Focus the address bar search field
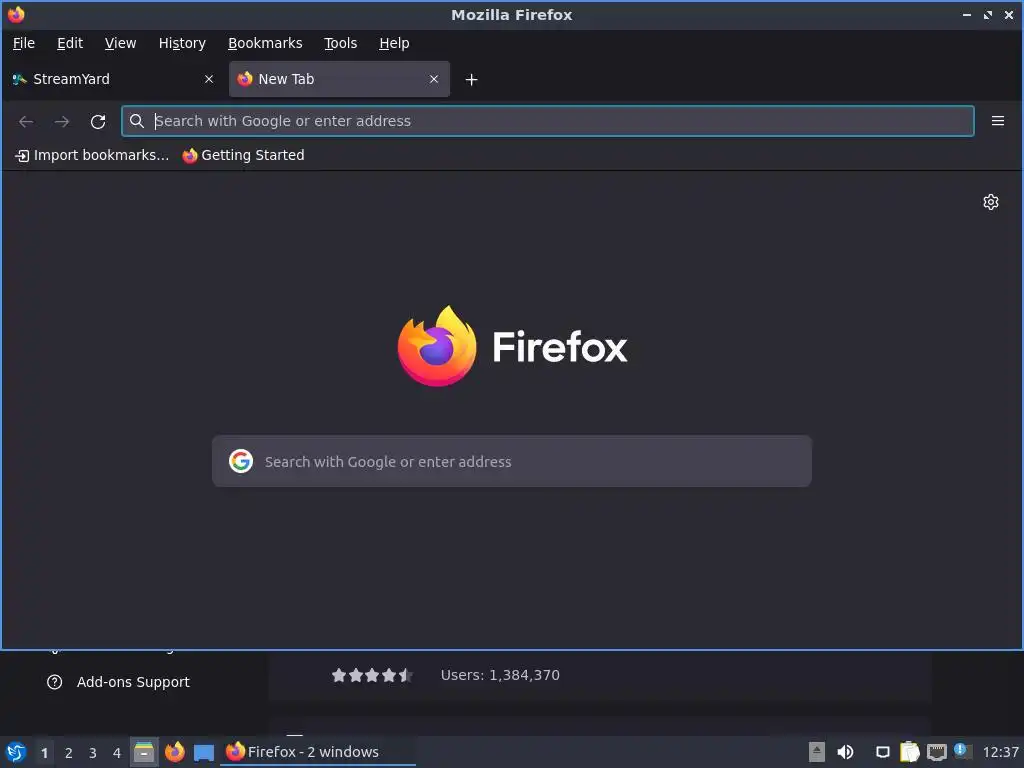Viewport: 1024px width, 768px height. (547, 121)
